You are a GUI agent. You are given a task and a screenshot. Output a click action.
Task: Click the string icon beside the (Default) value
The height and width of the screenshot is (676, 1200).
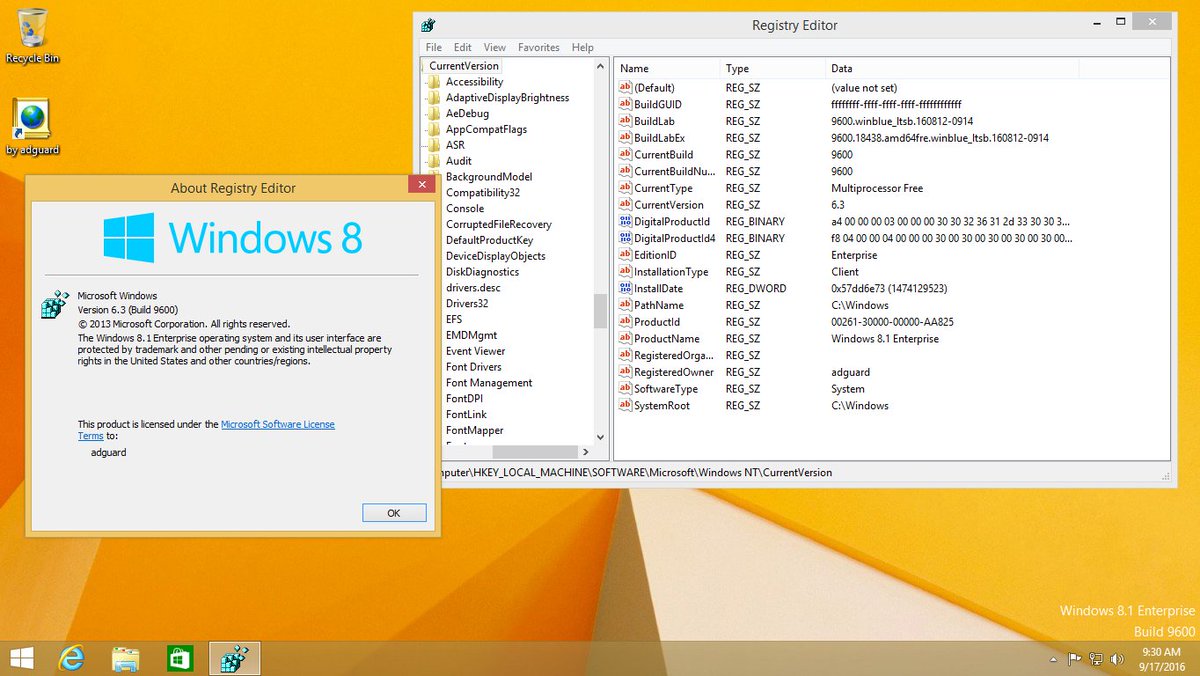(626, 88)
